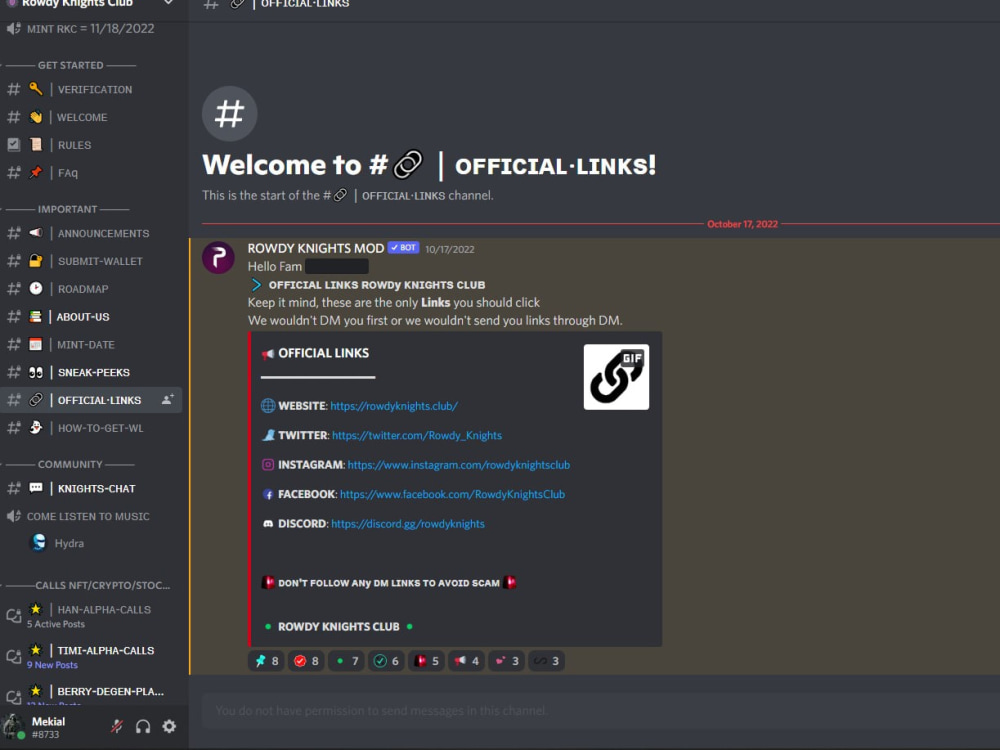Click the MINT RKC voice channel
Screen dimensions: 1000x750
point(91,29)
